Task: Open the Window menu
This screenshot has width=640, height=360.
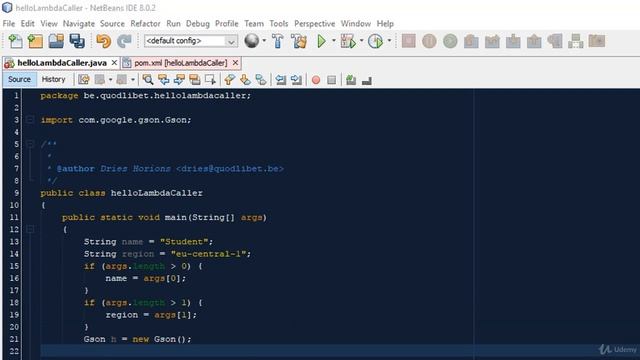Action: 356,24
